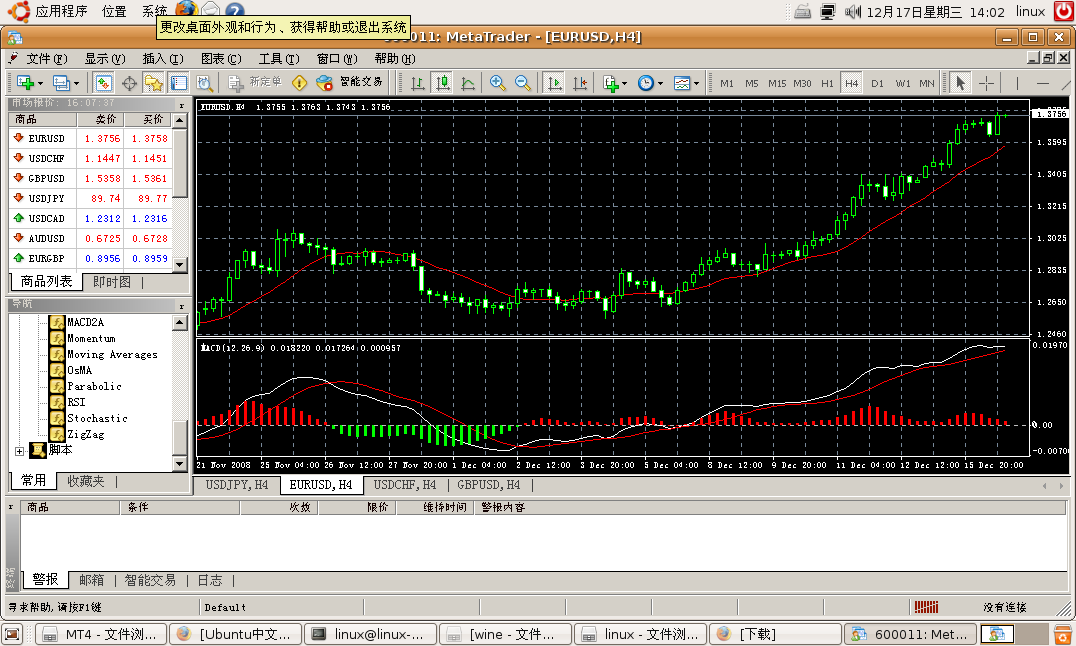The height and width of the screenshot is (646, 1076).
Task: Open the 工具 menu
Action: pos(279,58)
